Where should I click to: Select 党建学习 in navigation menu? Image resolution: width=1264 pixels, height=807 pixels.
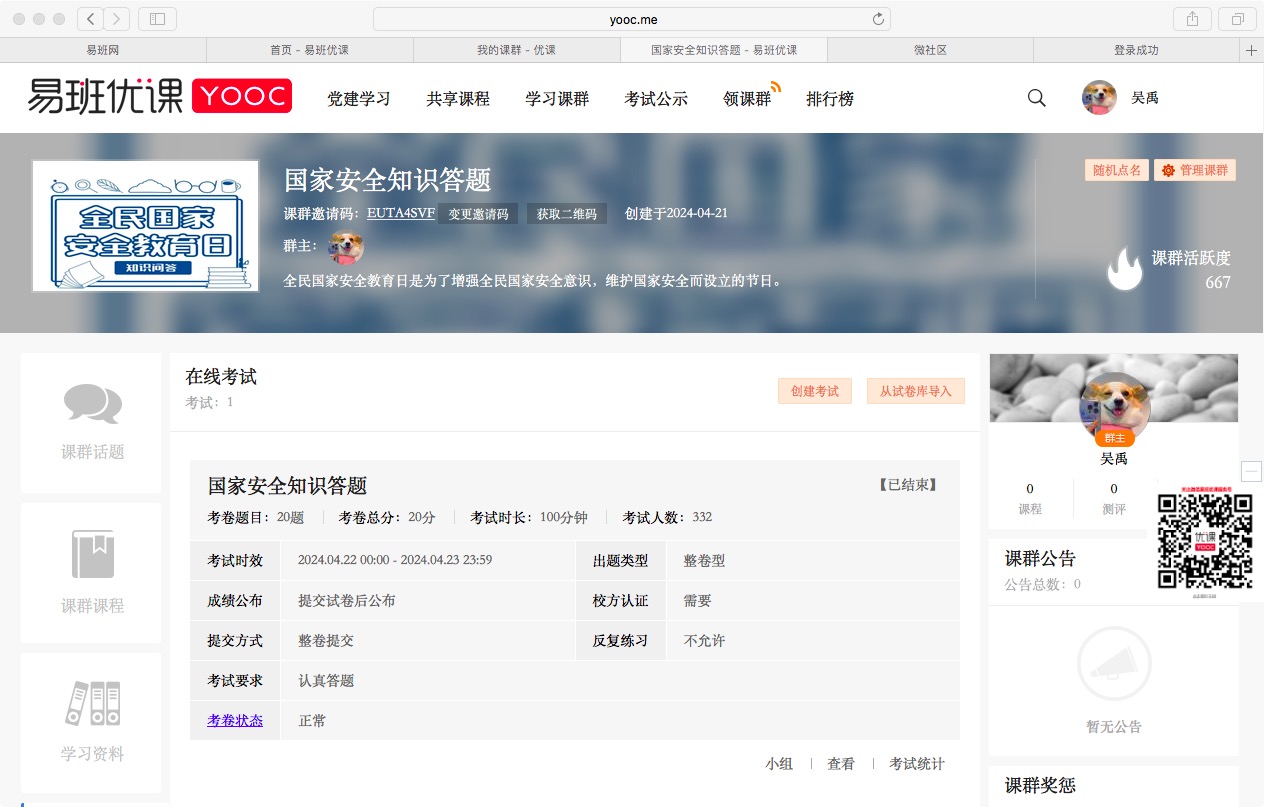point(359,99)
